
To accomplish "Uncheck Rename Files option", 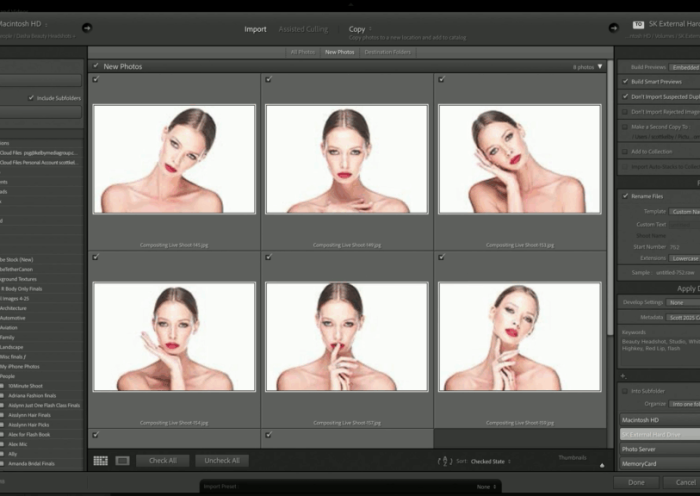I will [626, 196].
